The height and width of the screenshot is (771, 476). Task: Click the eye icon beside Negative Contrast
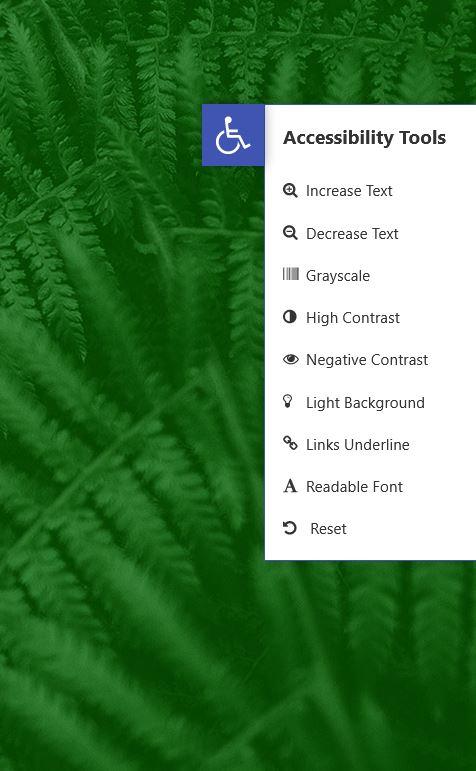click(x=291, y=359)
